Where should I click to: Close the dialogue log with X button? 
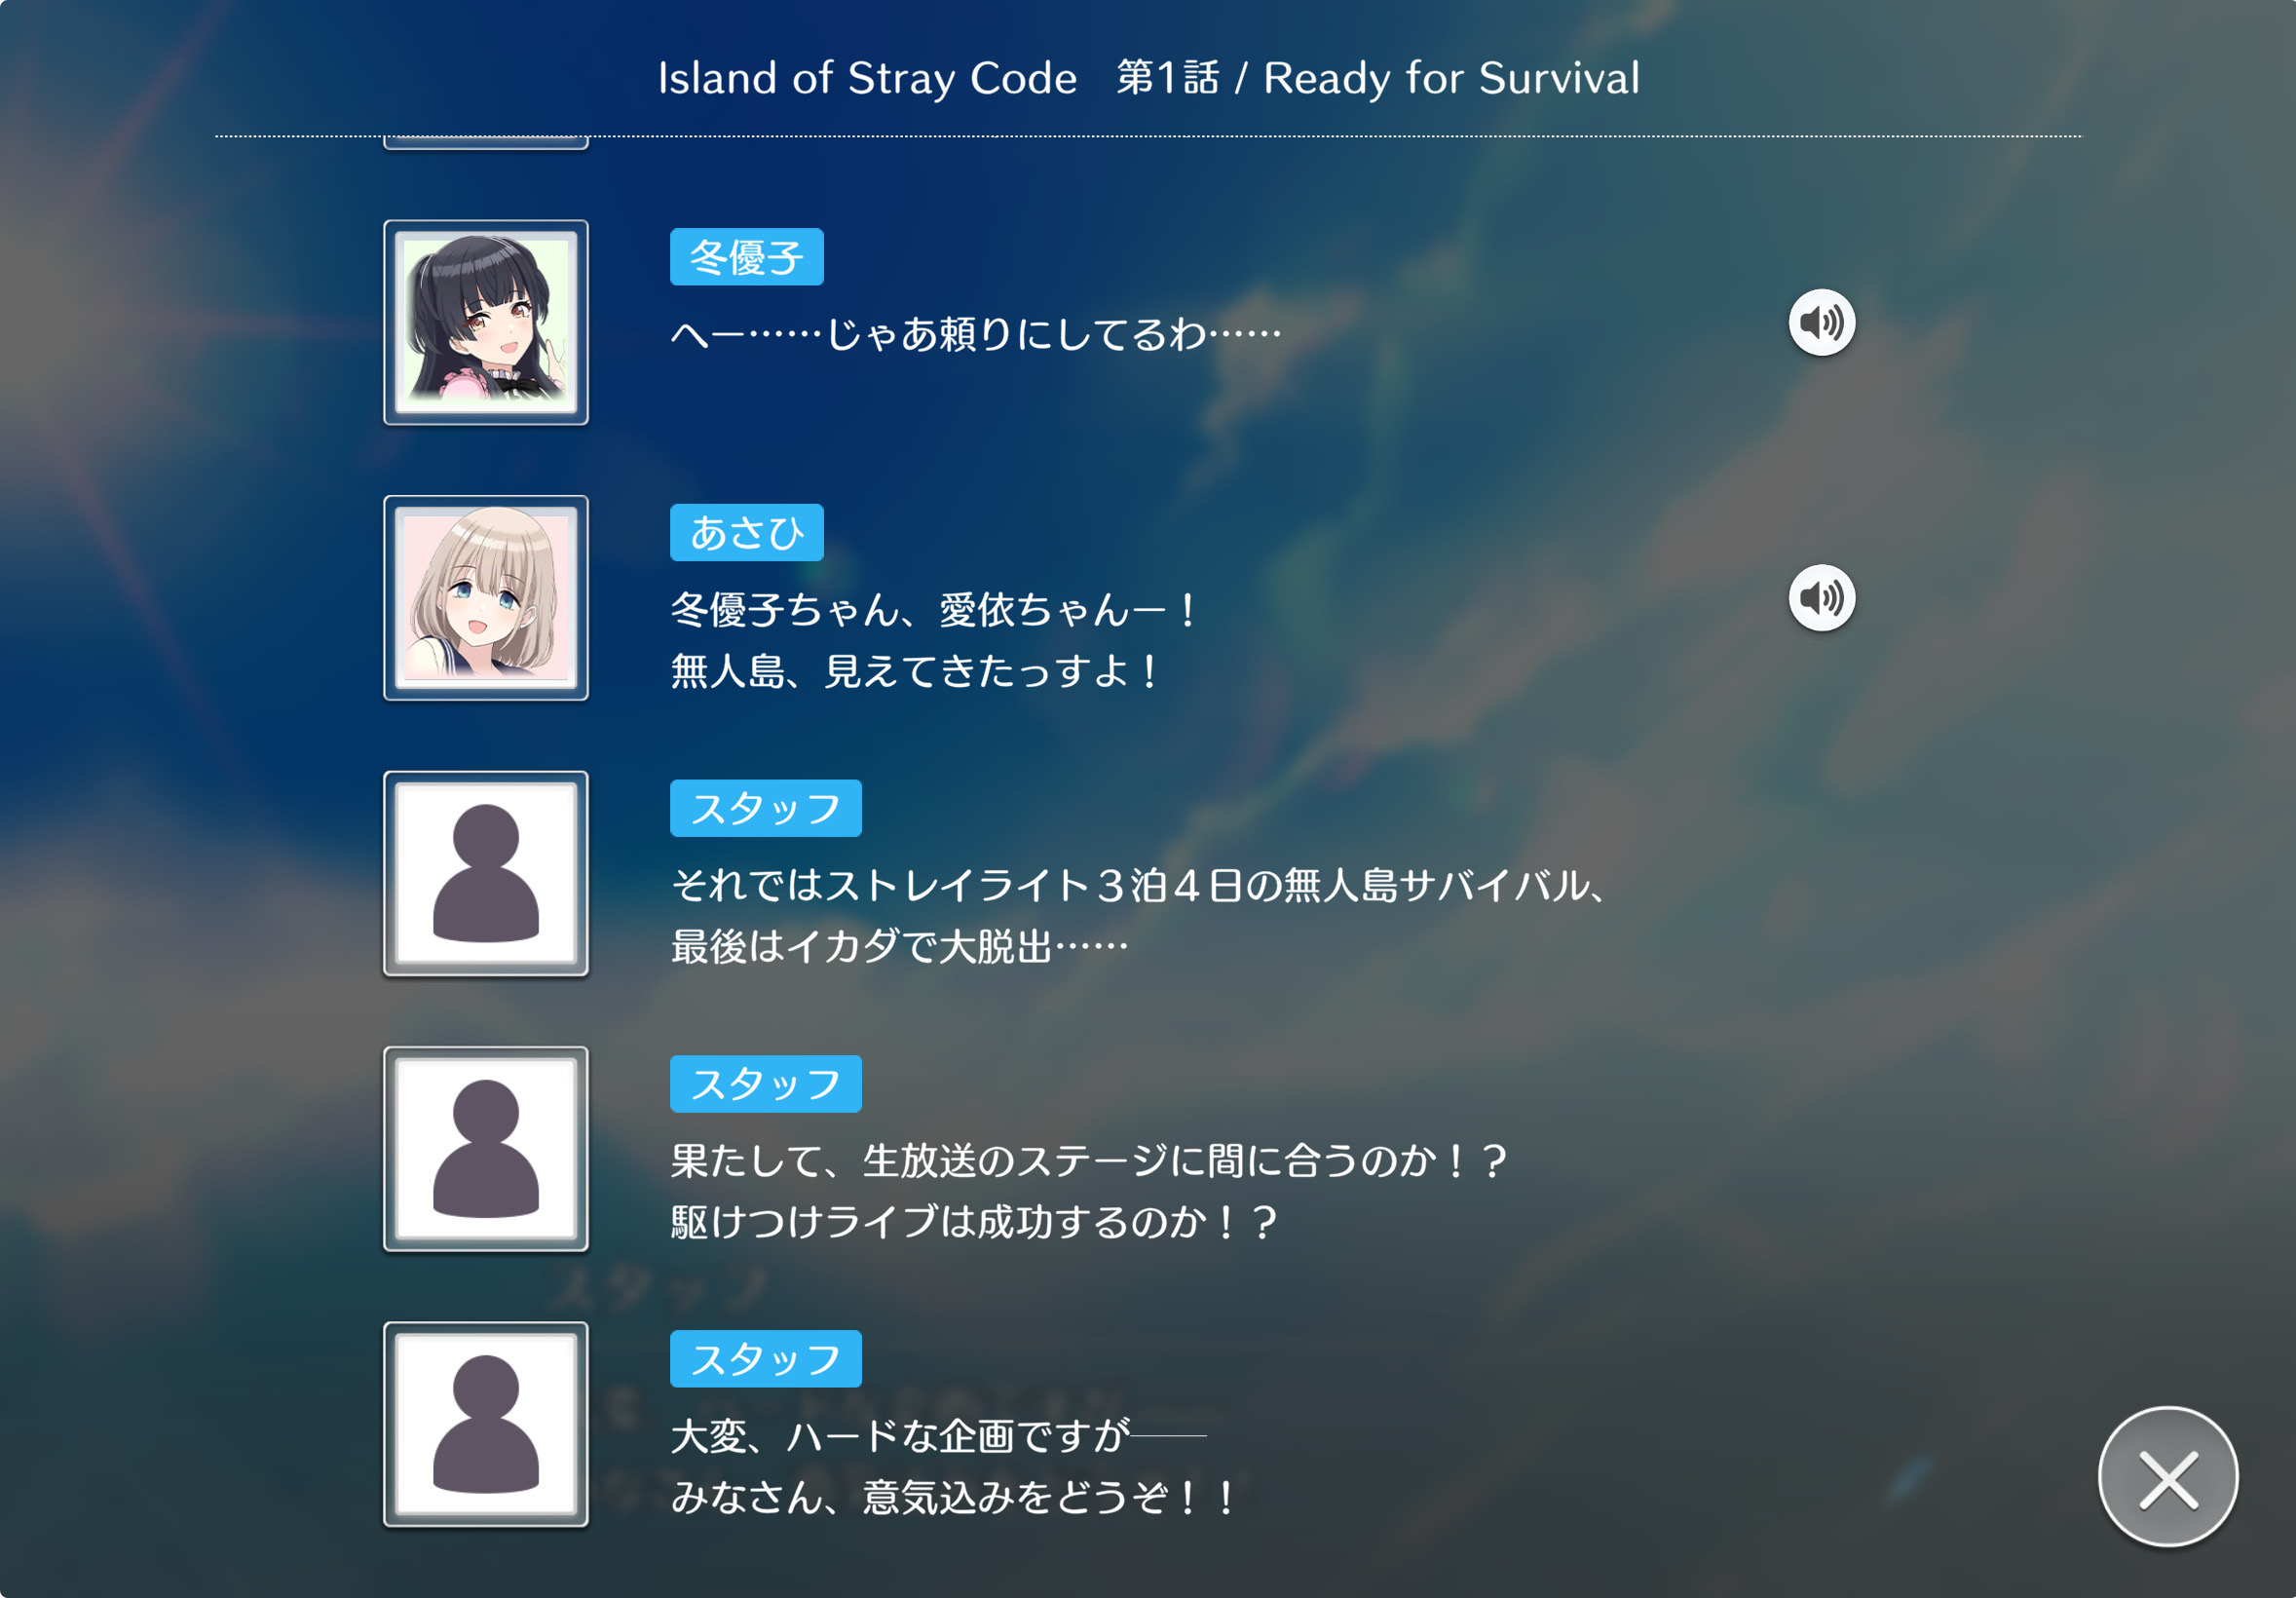tap(2167, 1477)
